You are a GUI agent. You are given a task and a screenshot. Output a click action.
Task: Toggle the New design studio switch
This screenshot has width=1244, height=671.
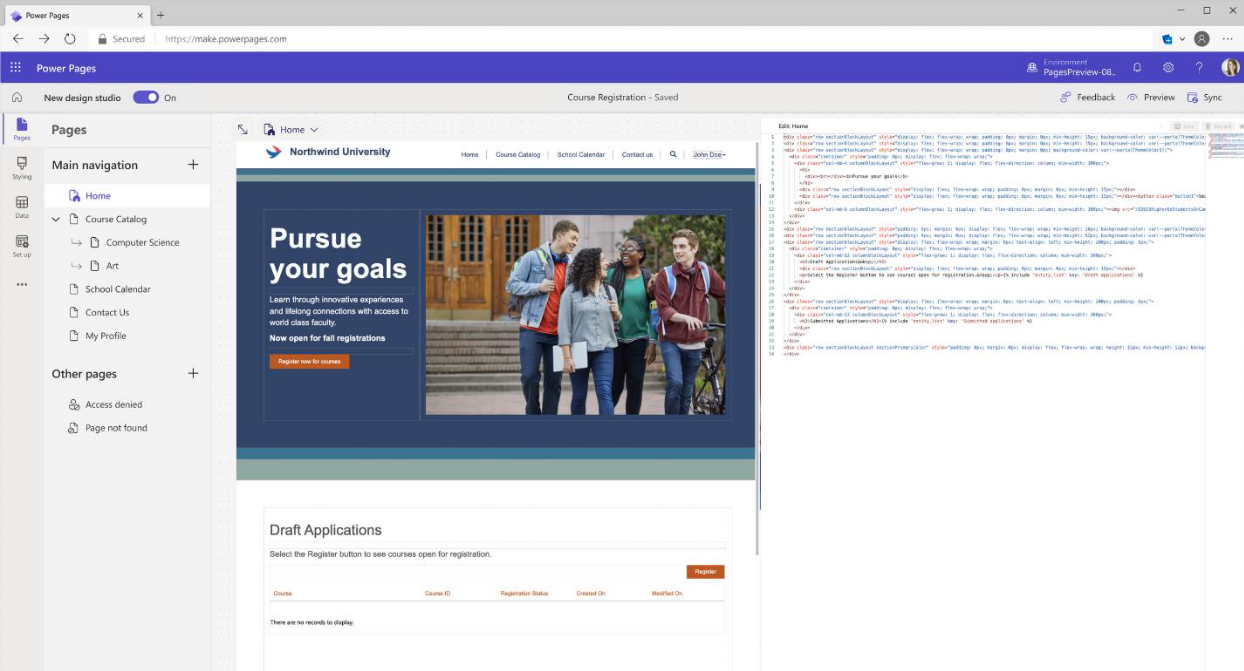tap(146, 97)
